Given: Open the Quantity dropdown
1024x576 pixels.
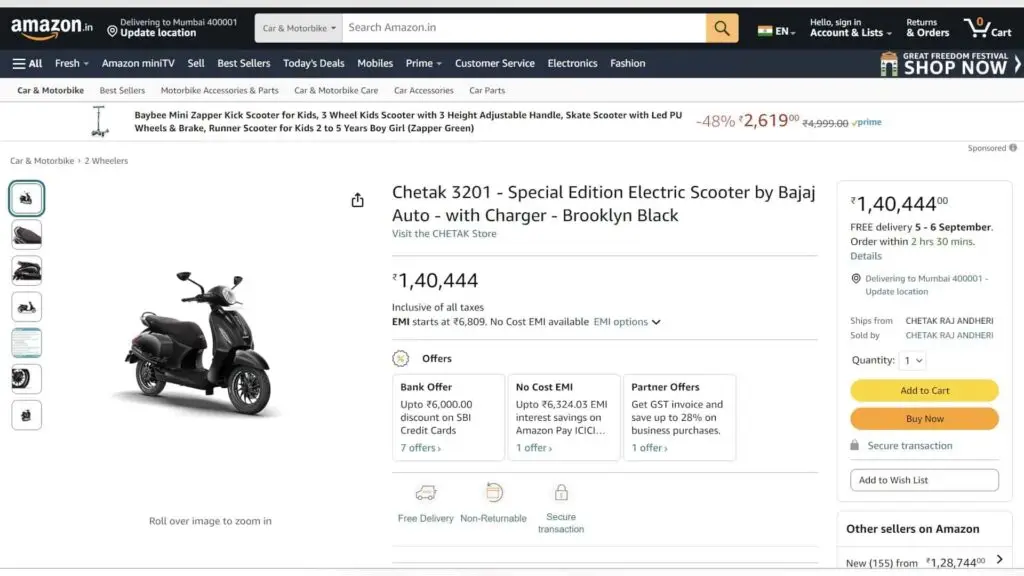Looking at the screenshot, I should coord(913,360).
